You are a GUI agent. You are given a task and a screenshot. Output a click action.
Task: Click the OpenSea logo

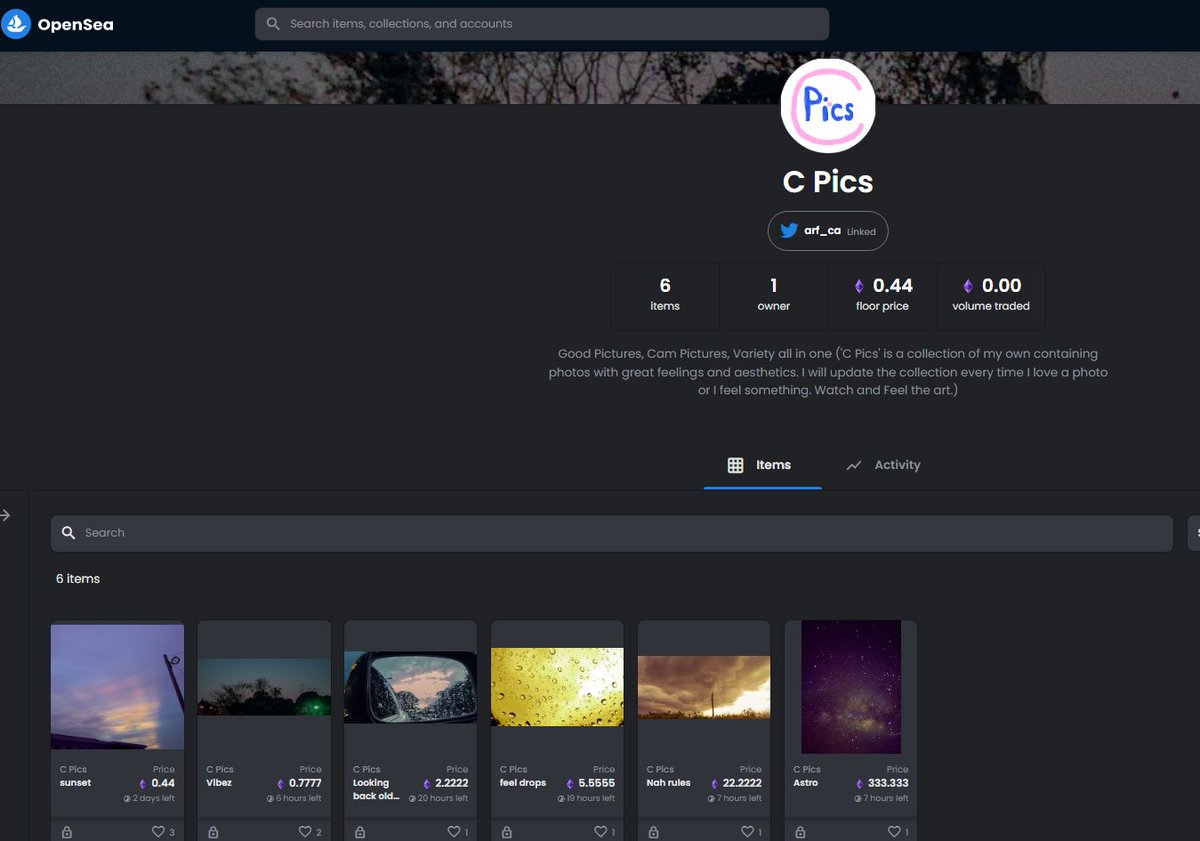coord(58,24)
